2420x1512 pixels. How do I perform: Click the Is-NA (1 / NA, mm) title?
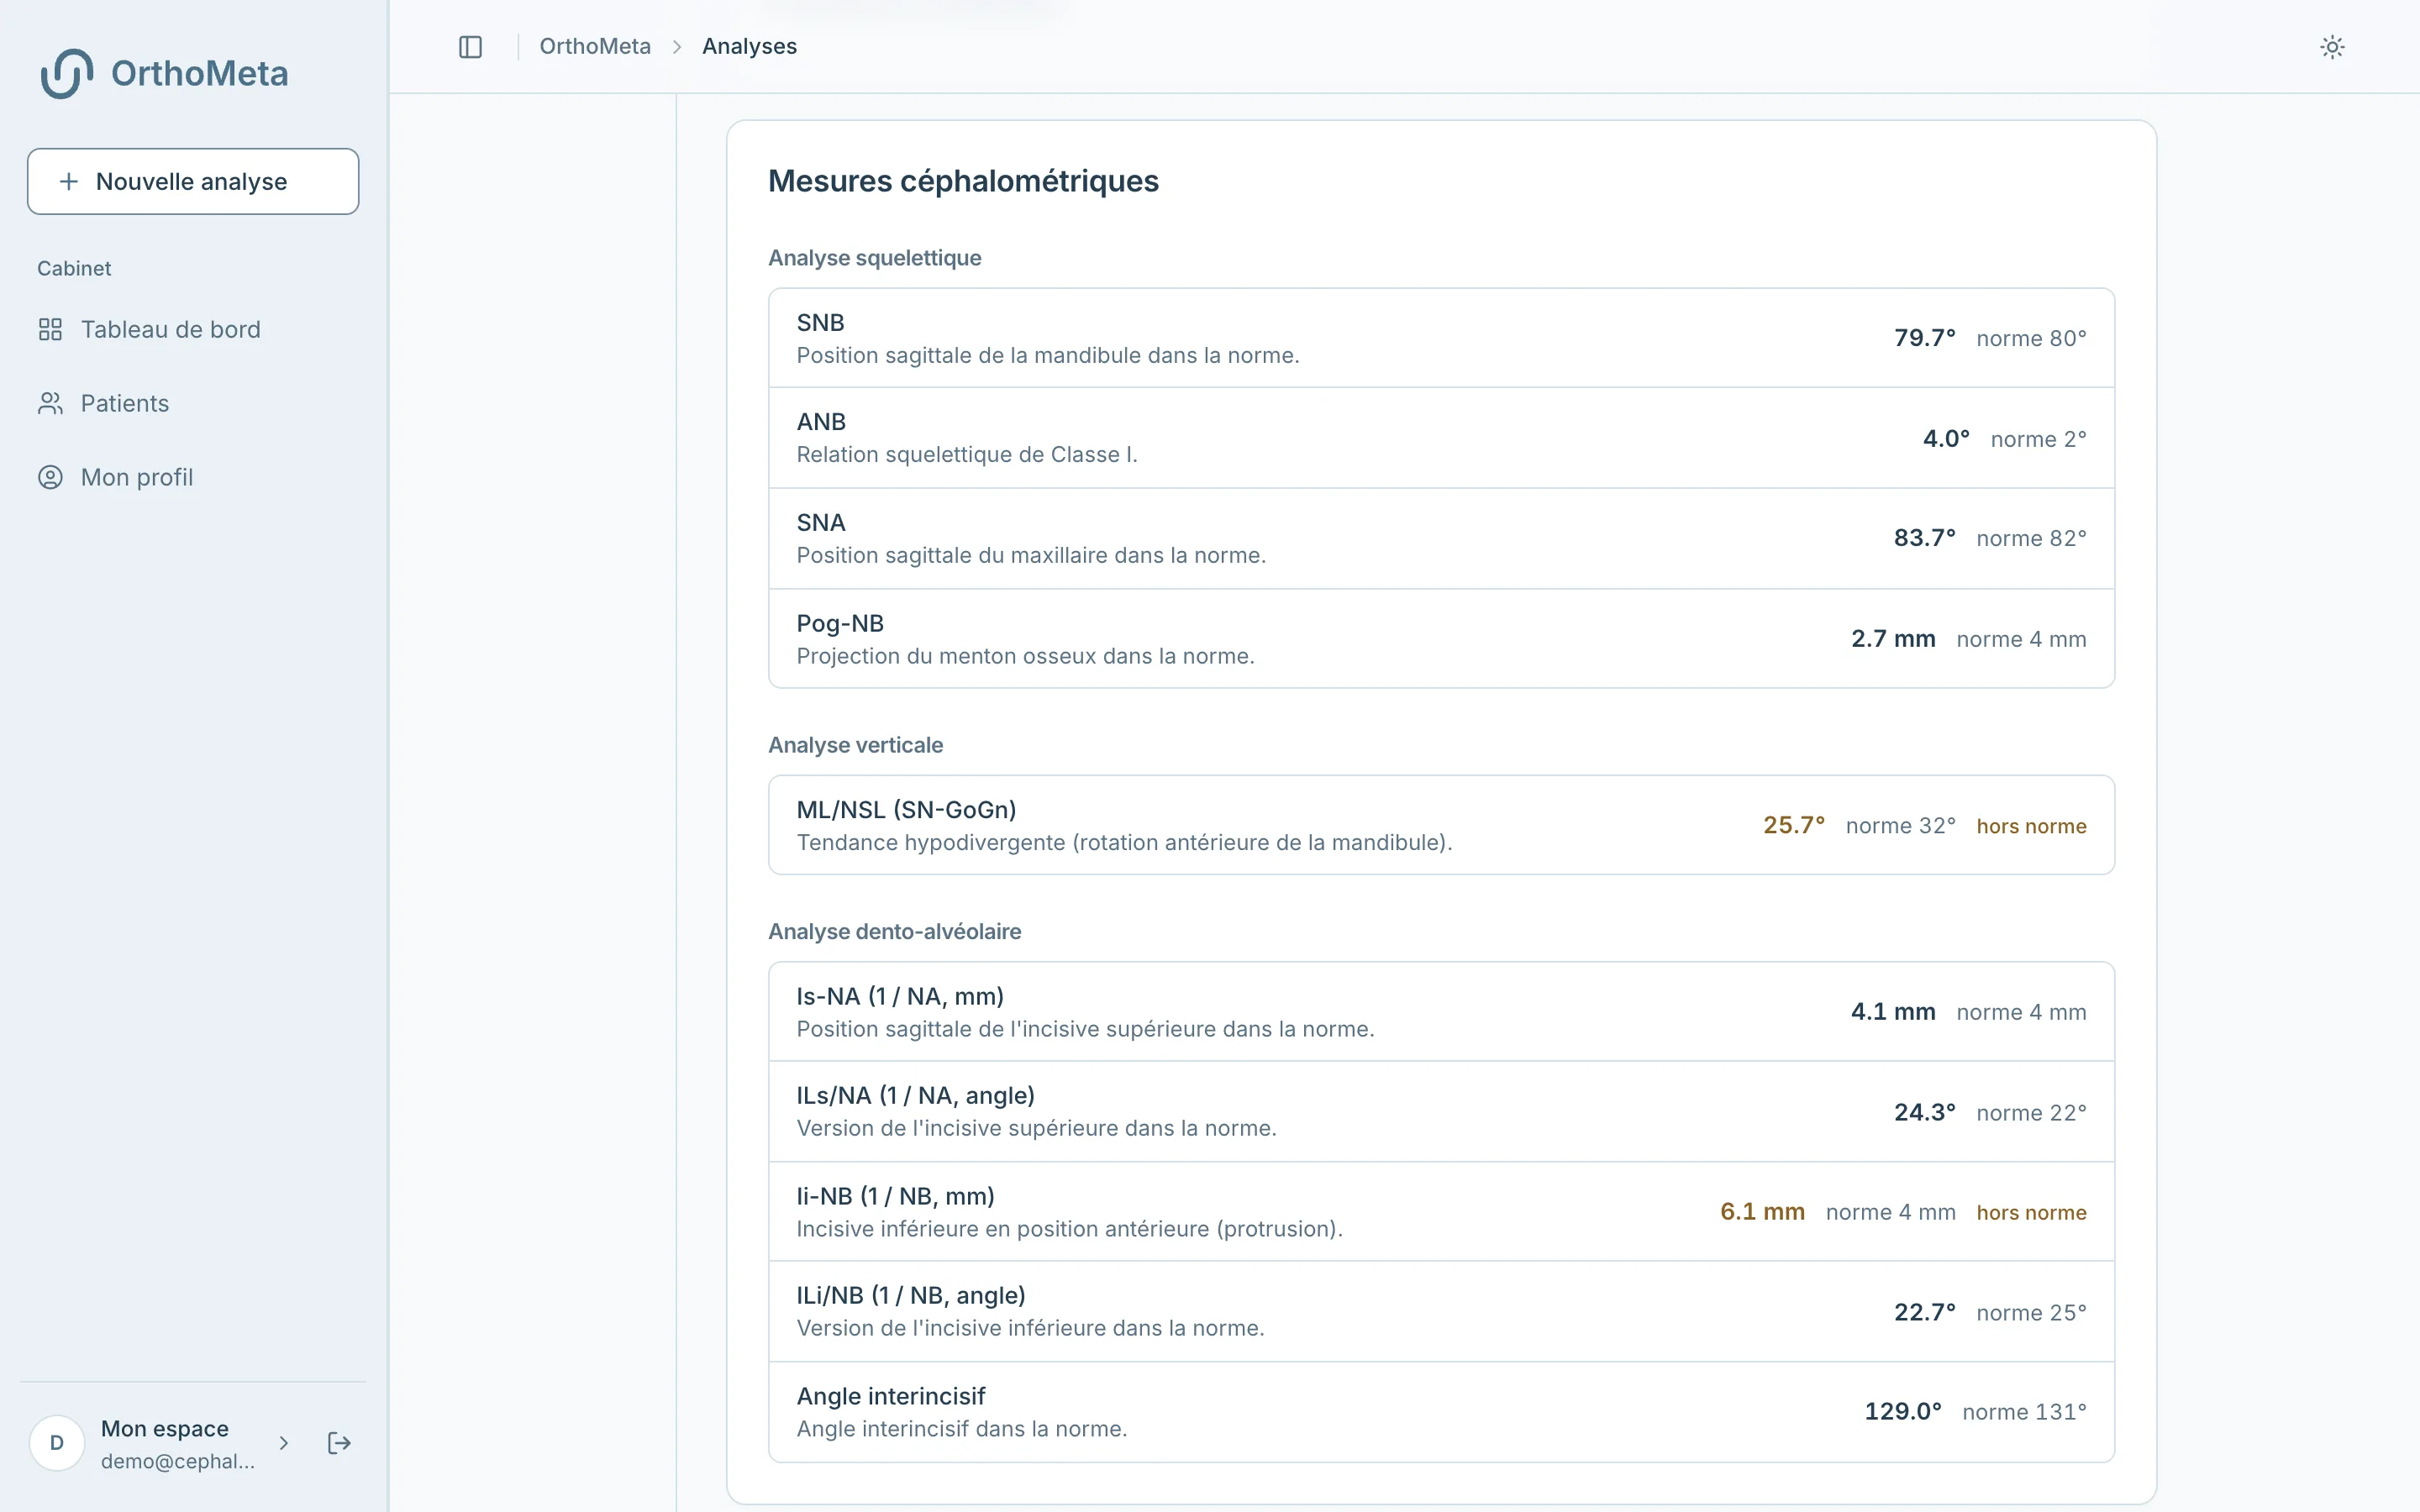[x=900, y=996]
